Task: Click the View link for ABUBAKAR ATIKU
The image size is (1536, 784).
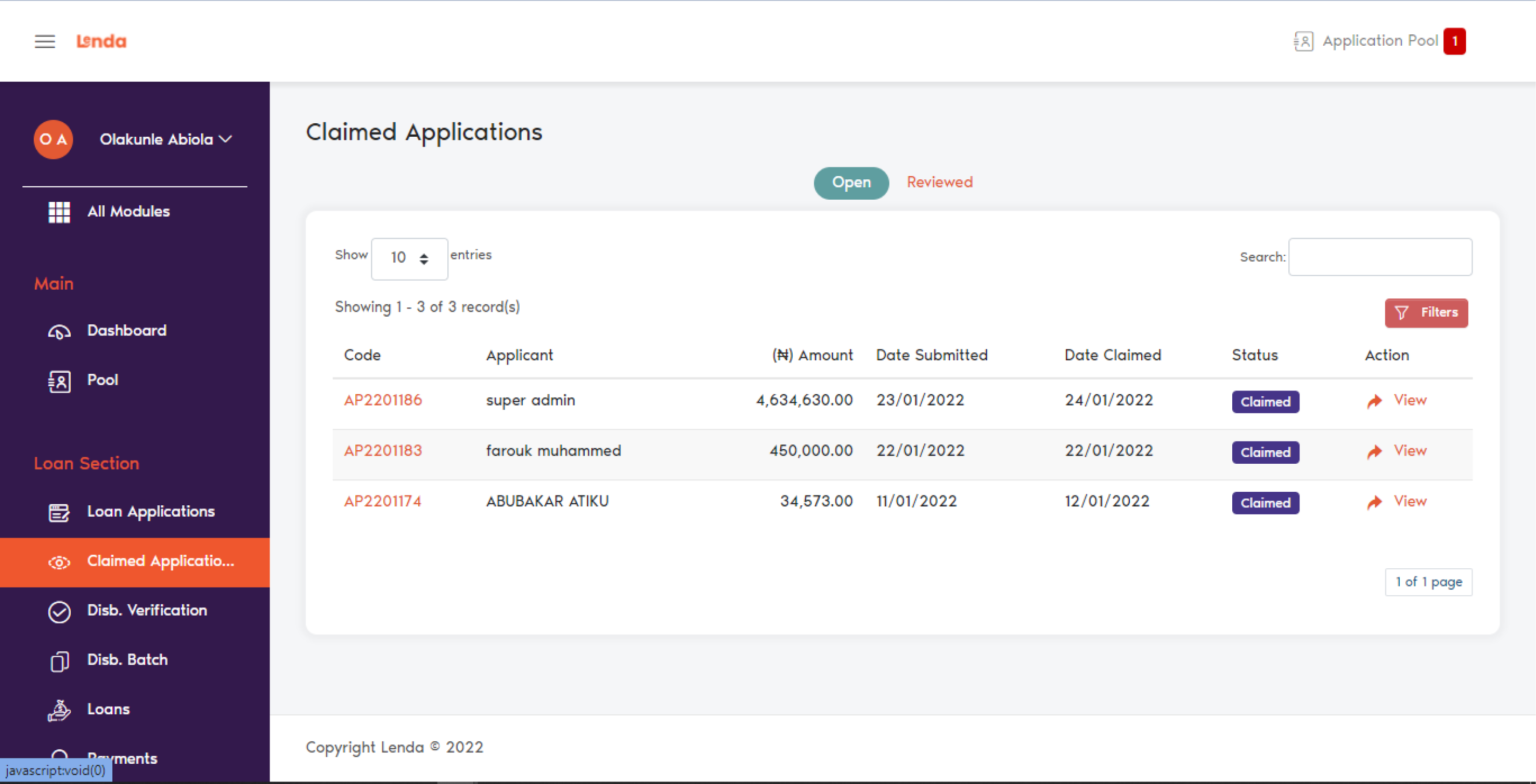Action: [1410, 501]
